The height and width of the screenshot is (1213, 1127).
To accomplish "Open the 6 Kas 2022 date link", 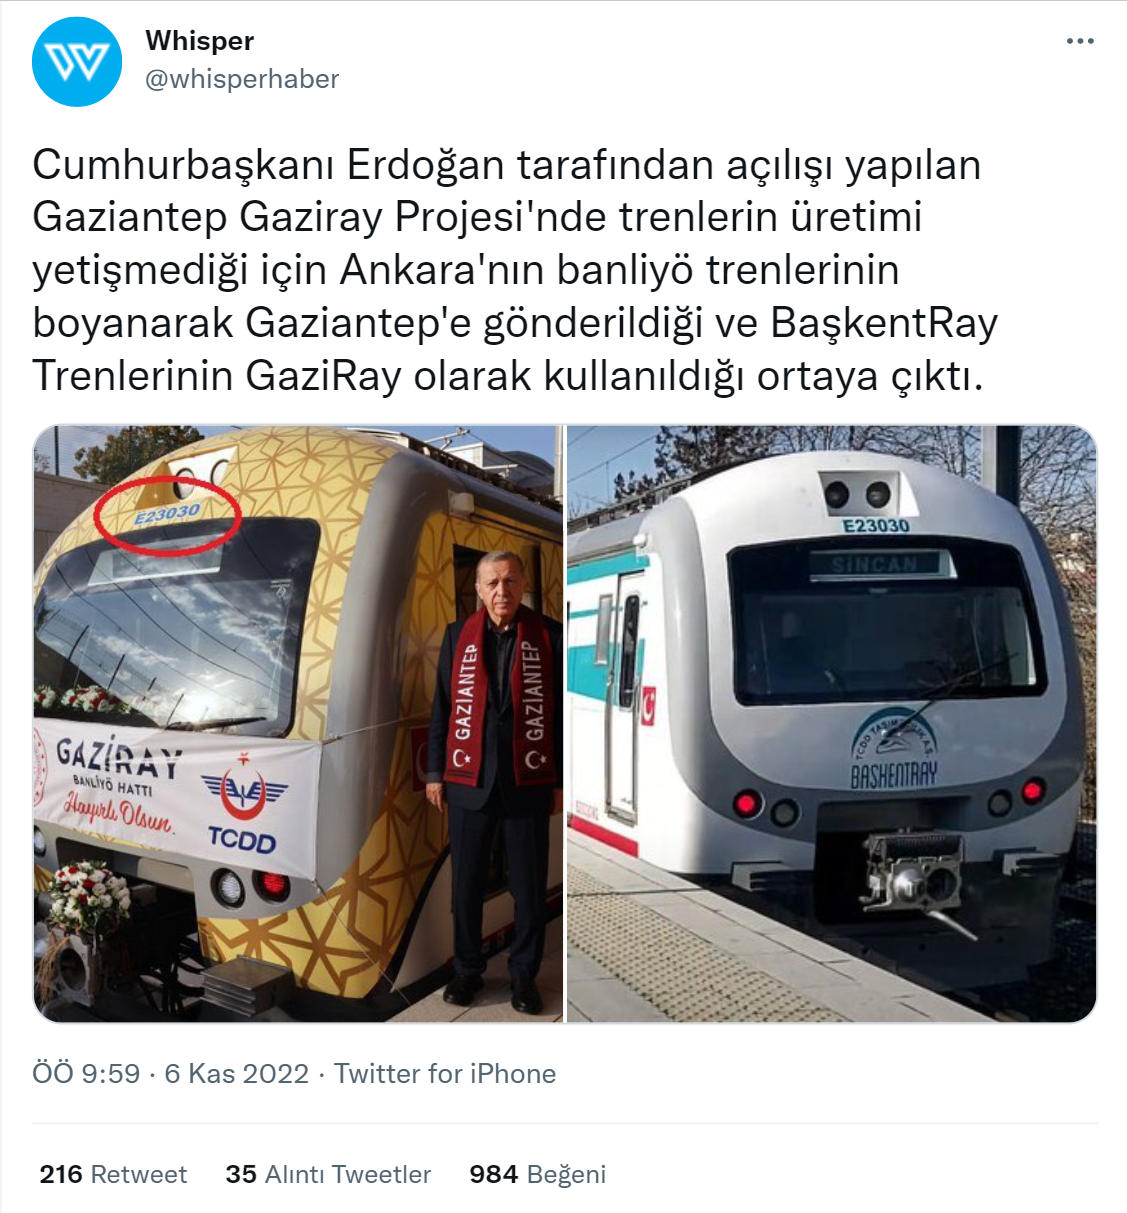I will pos(237,1074).
